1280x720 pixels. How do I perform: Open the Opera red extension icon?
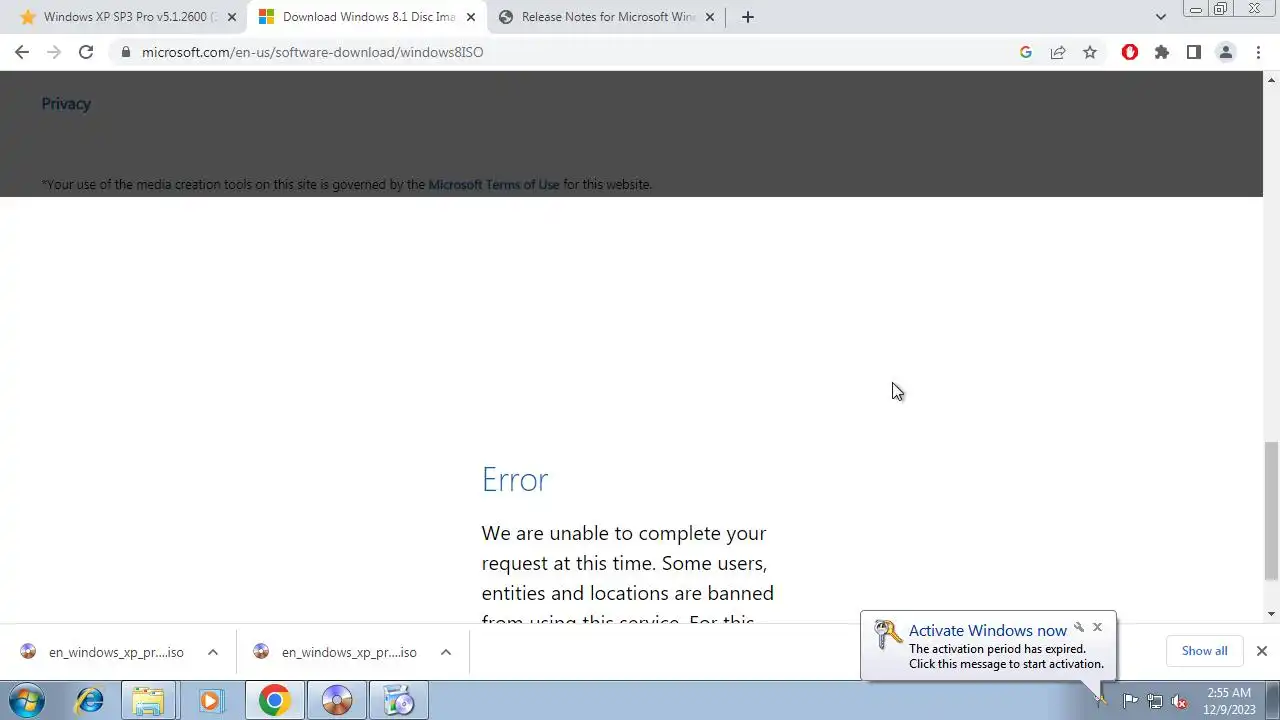tap(1130, 52)
